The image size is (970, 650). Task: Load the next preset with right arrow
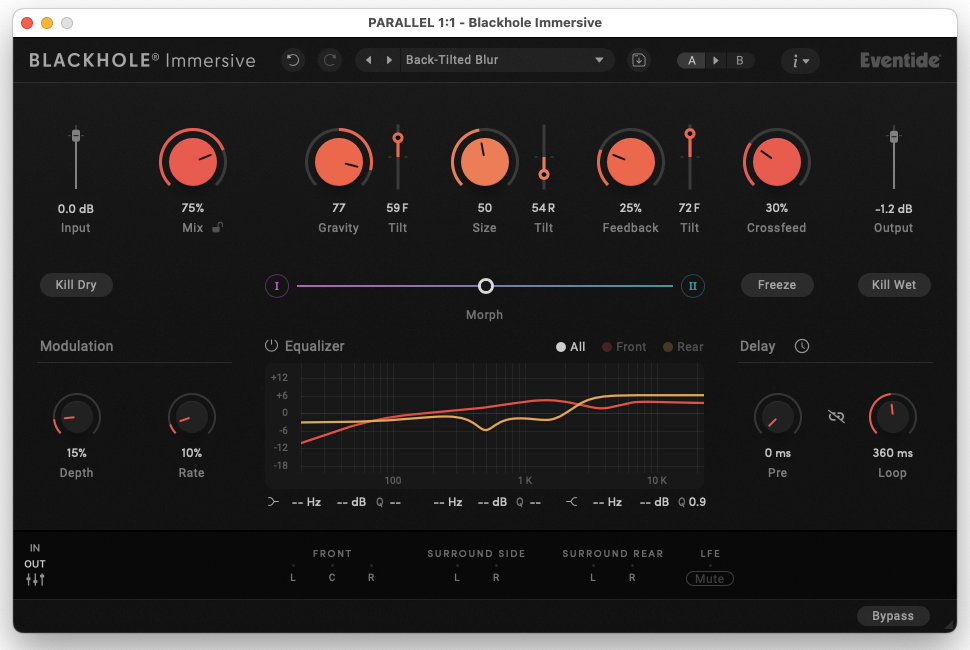(x=389, y=60)
